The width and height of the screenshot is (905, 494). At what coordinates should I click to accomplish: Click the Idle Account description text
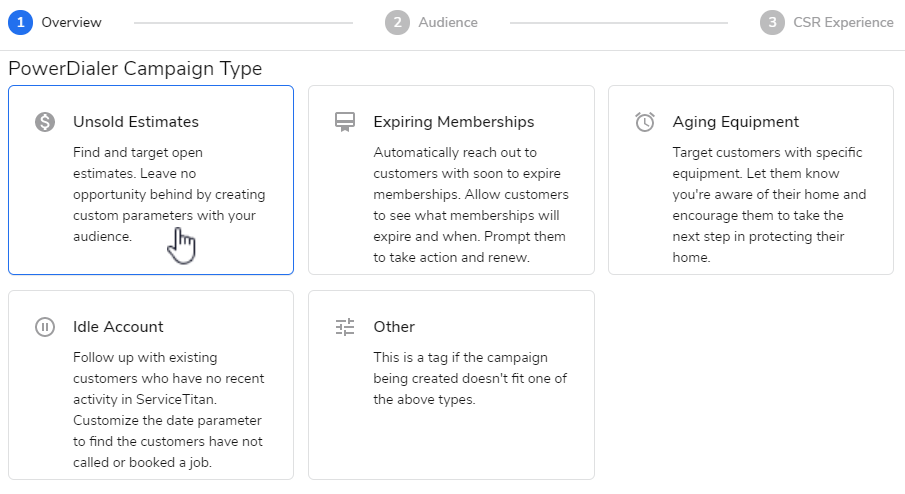[x=169, y=410]
